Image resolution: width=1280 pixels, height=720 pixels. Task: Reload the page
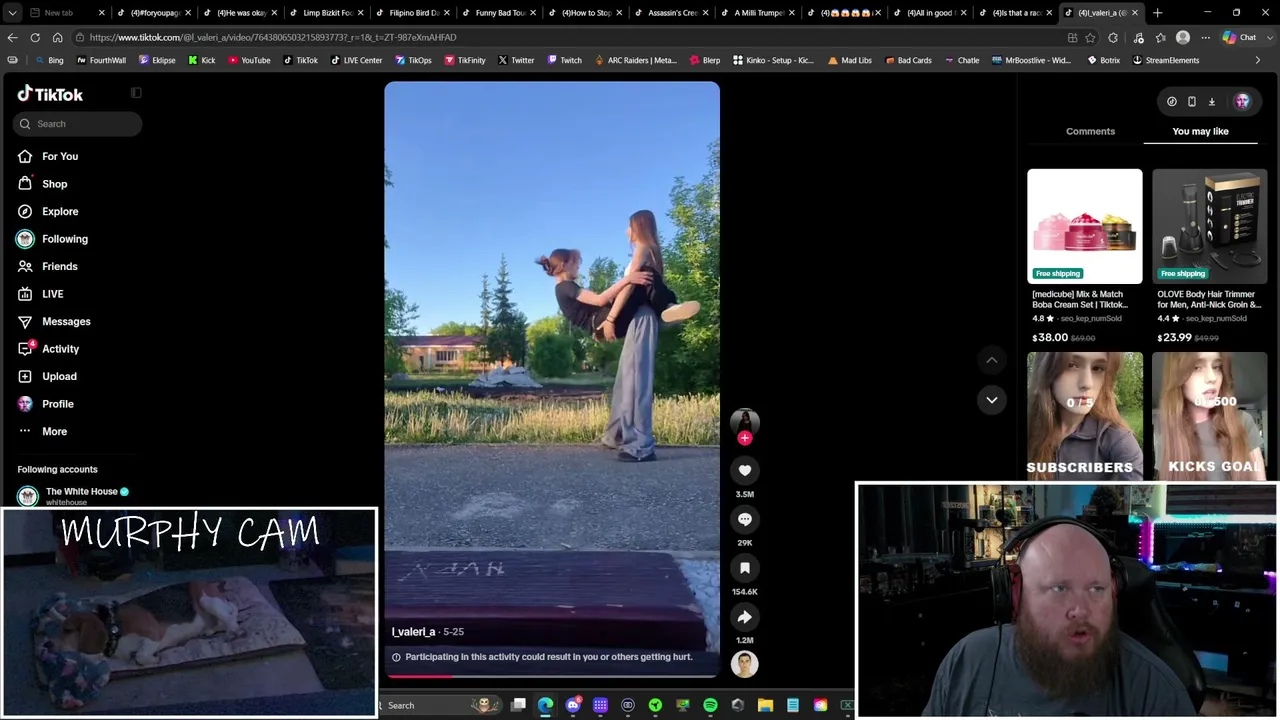pyautogui.click(x=35, y=38)
